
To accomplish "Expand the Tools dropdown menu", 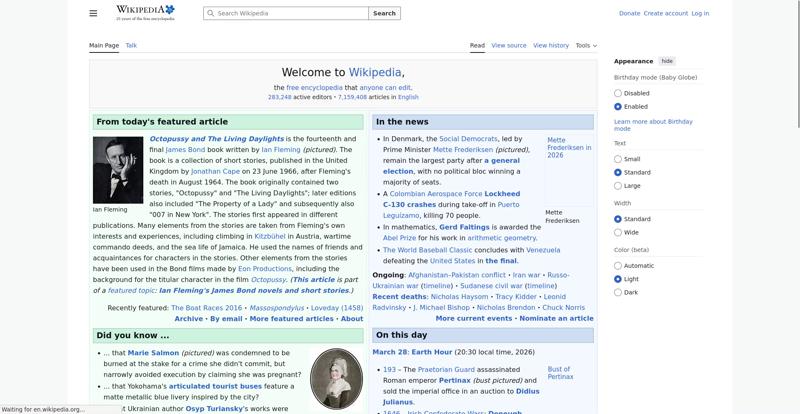I will click(586, 45).
